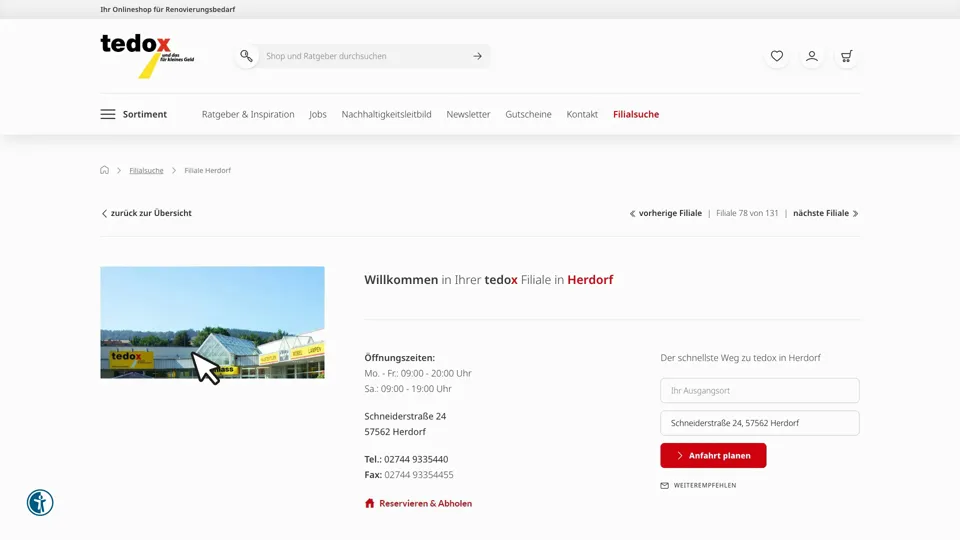This screenshot has width=960, height=540.
Task: Open the wishlist heart icon
Action: (777, 56)
